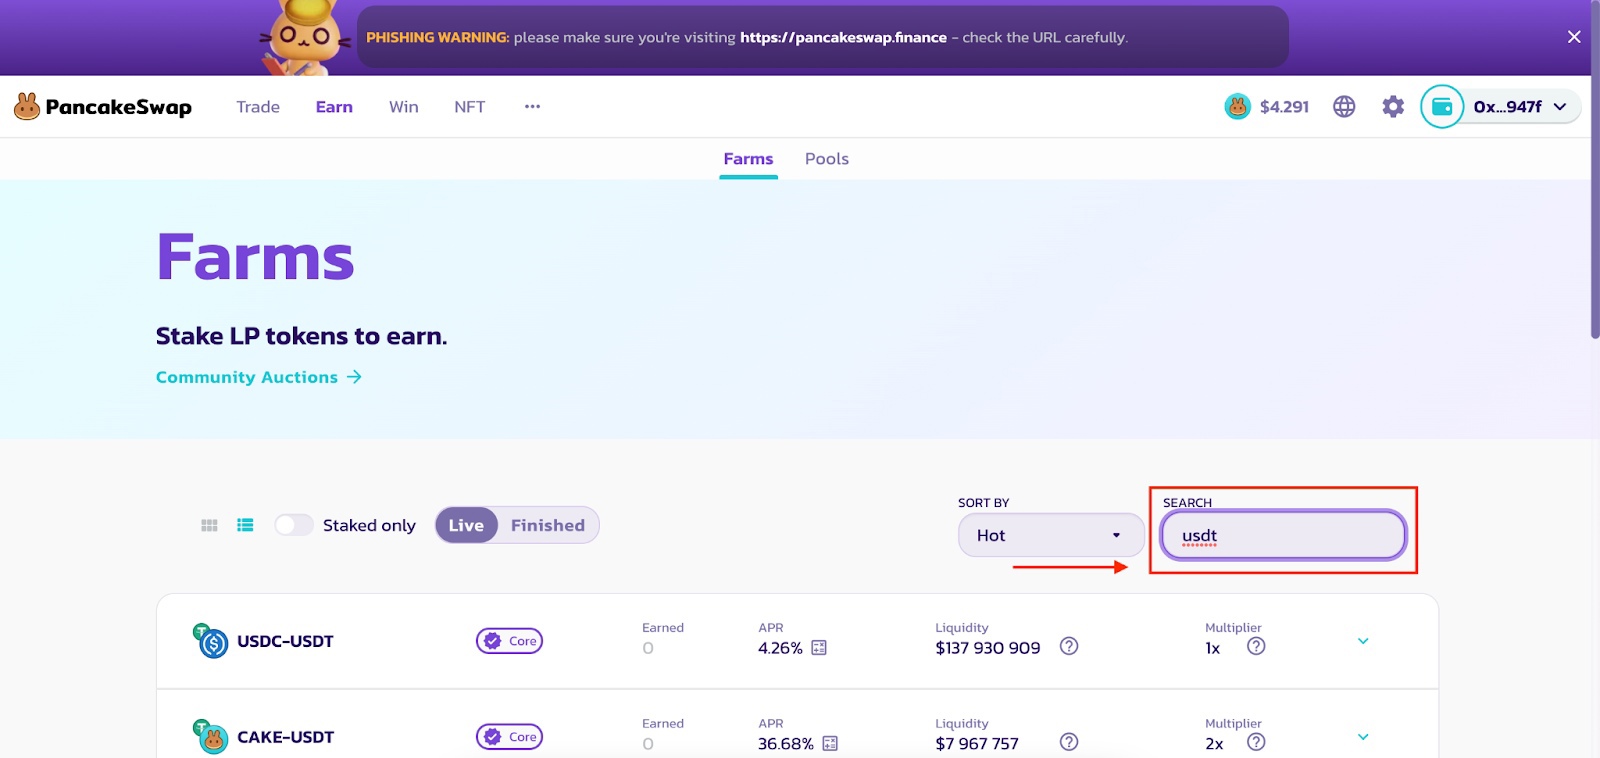Toggle the Staked only switch
The height and width of the screenshot is (758, 1600).
[294, 525]
